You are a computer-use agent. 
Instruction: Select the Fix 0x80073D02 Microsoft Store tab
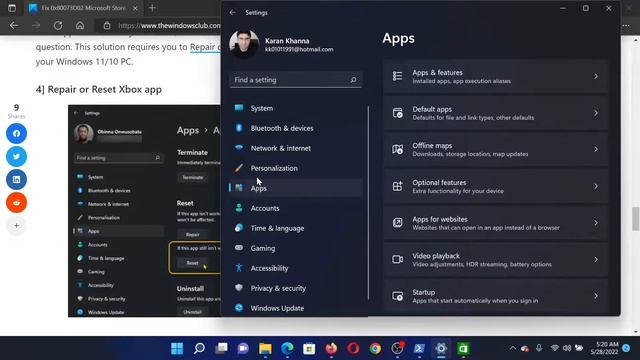(x=83, y=8)
